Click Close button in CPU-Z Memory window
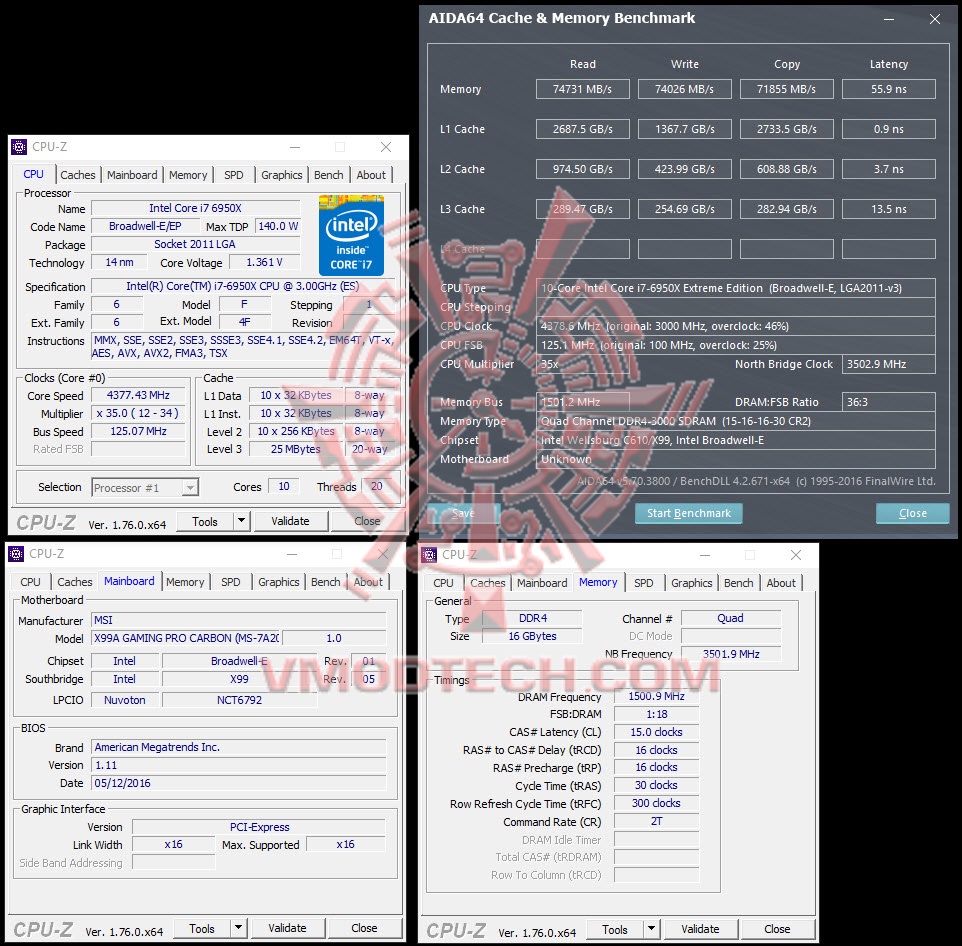Image resolution: width=962 pixels, height=946 pixels. pyautogui.click(x=777, y=929)
